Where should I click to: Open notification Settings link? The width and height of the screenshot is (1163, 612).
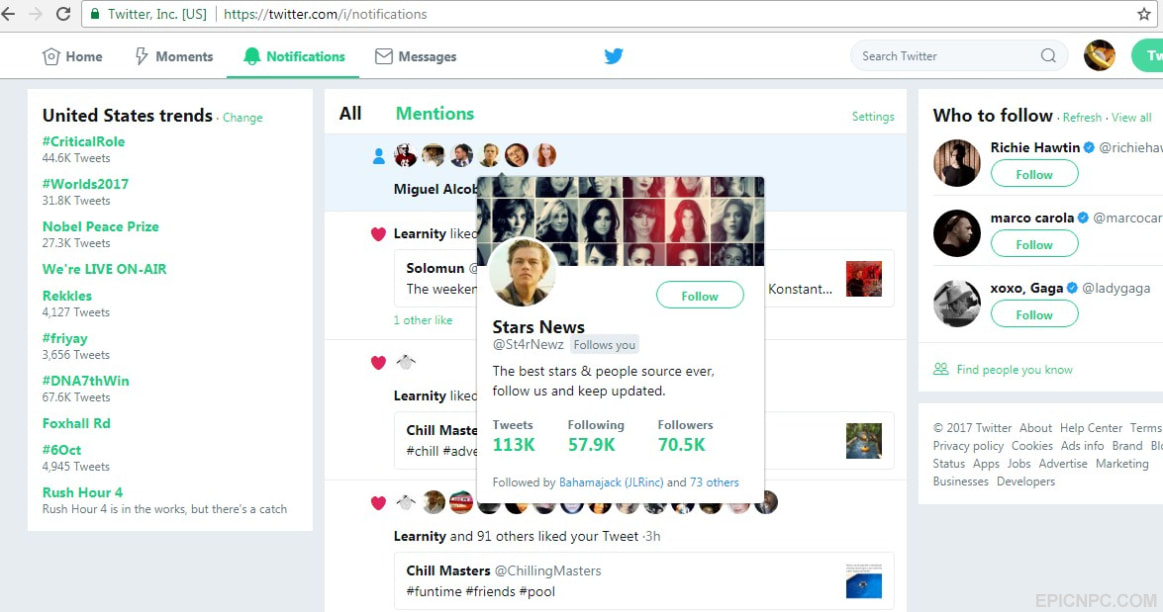coord(872,116)
